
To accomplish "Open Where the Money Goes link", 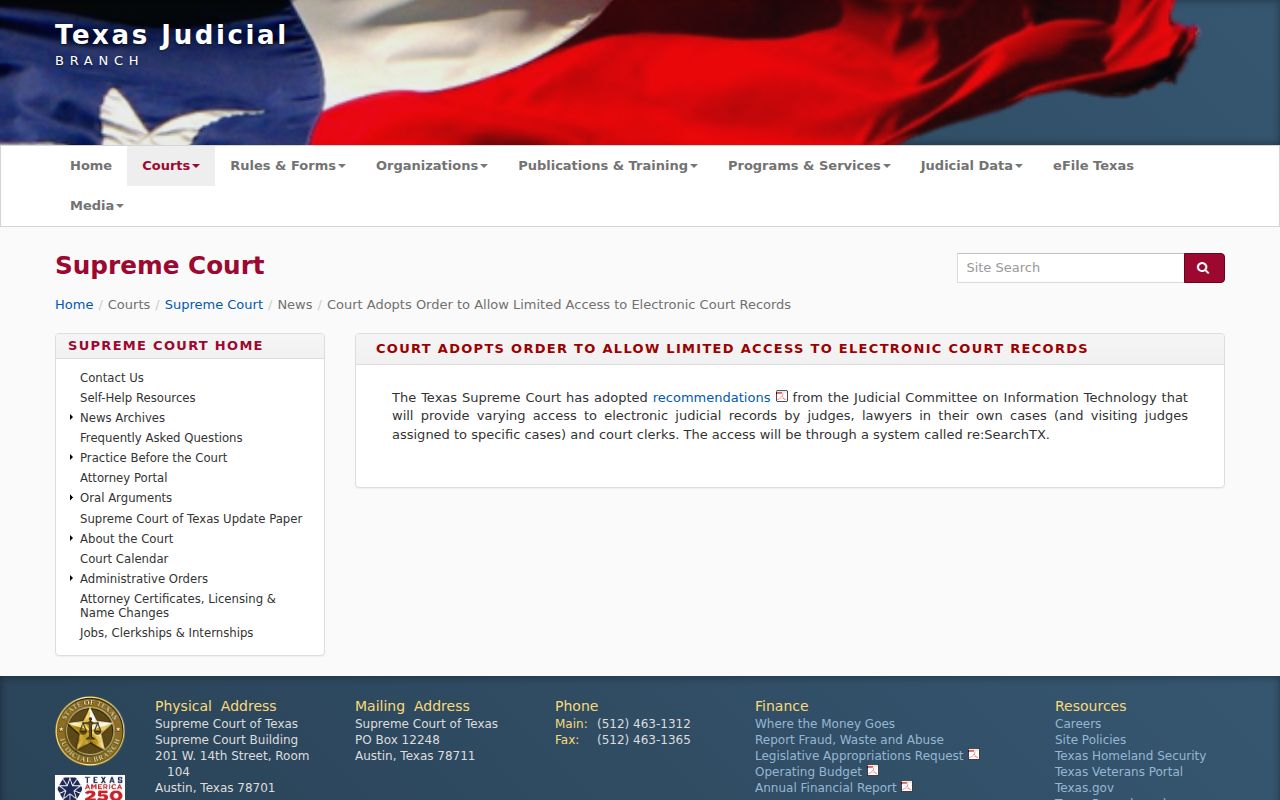I will pos(825,724).
